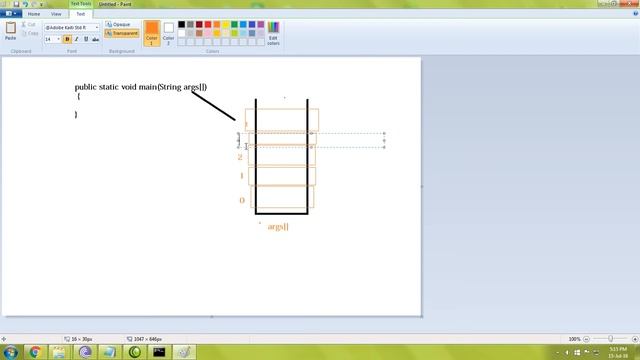The height and width of the screenshot is (360, 640).
Task: Pick the orange color swatch
Action: [x=217, y=24]
